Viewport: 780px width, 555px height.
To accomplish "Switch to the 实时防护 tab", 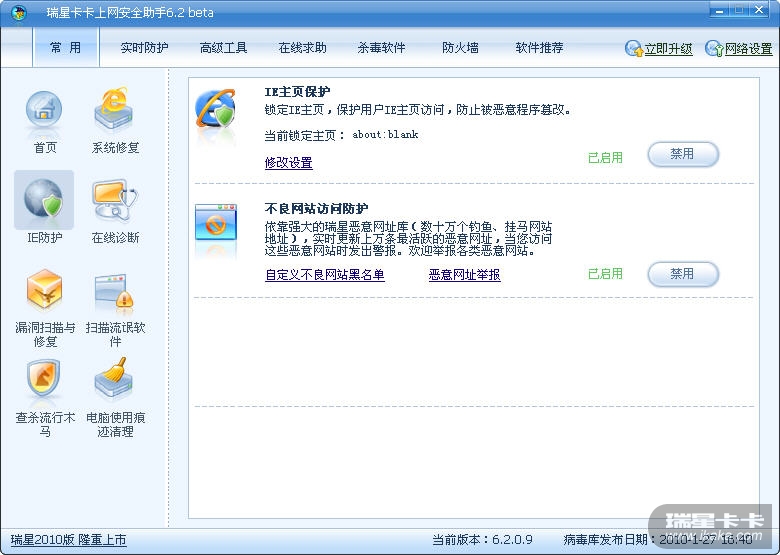I will pyautogui.click(x=144, y=48).
